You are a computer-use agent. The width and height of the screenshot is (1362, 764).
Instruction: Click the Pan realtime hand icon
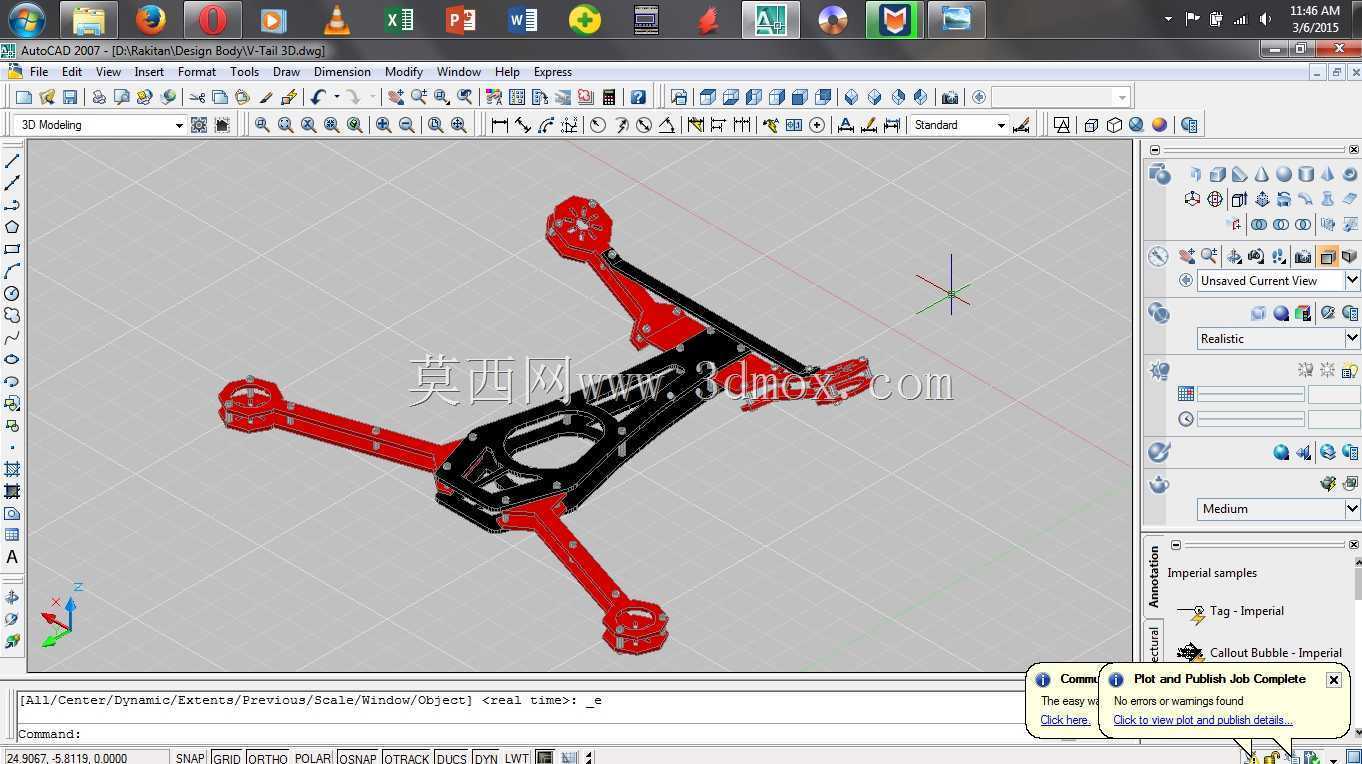point(395,97)
